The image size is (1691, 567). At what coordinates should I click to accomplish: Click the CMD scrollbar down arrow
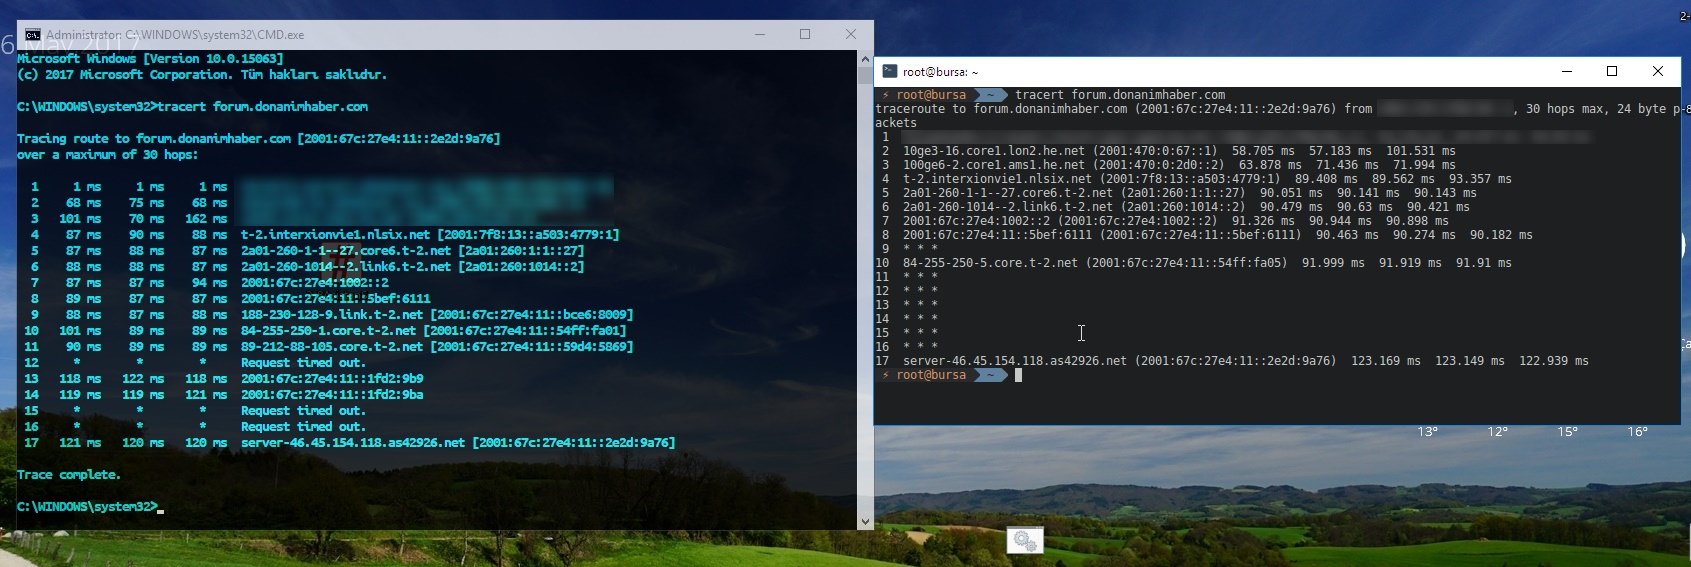coord(865,521)
